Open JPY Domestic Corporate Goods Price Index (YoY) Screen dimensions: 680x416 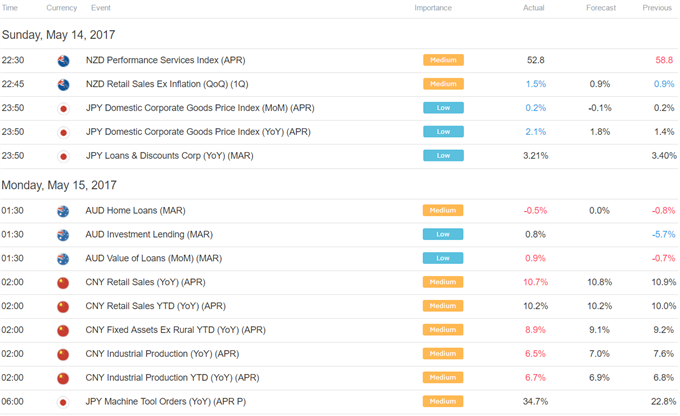(198, 131)
